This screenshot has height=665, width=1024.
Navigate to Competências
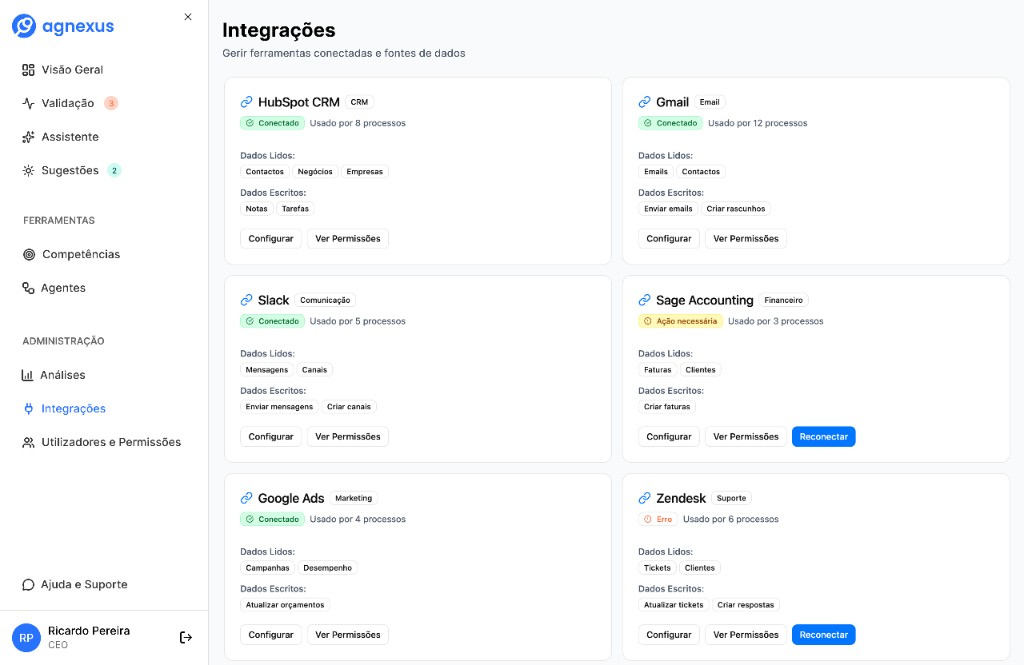tap(81, 255)
